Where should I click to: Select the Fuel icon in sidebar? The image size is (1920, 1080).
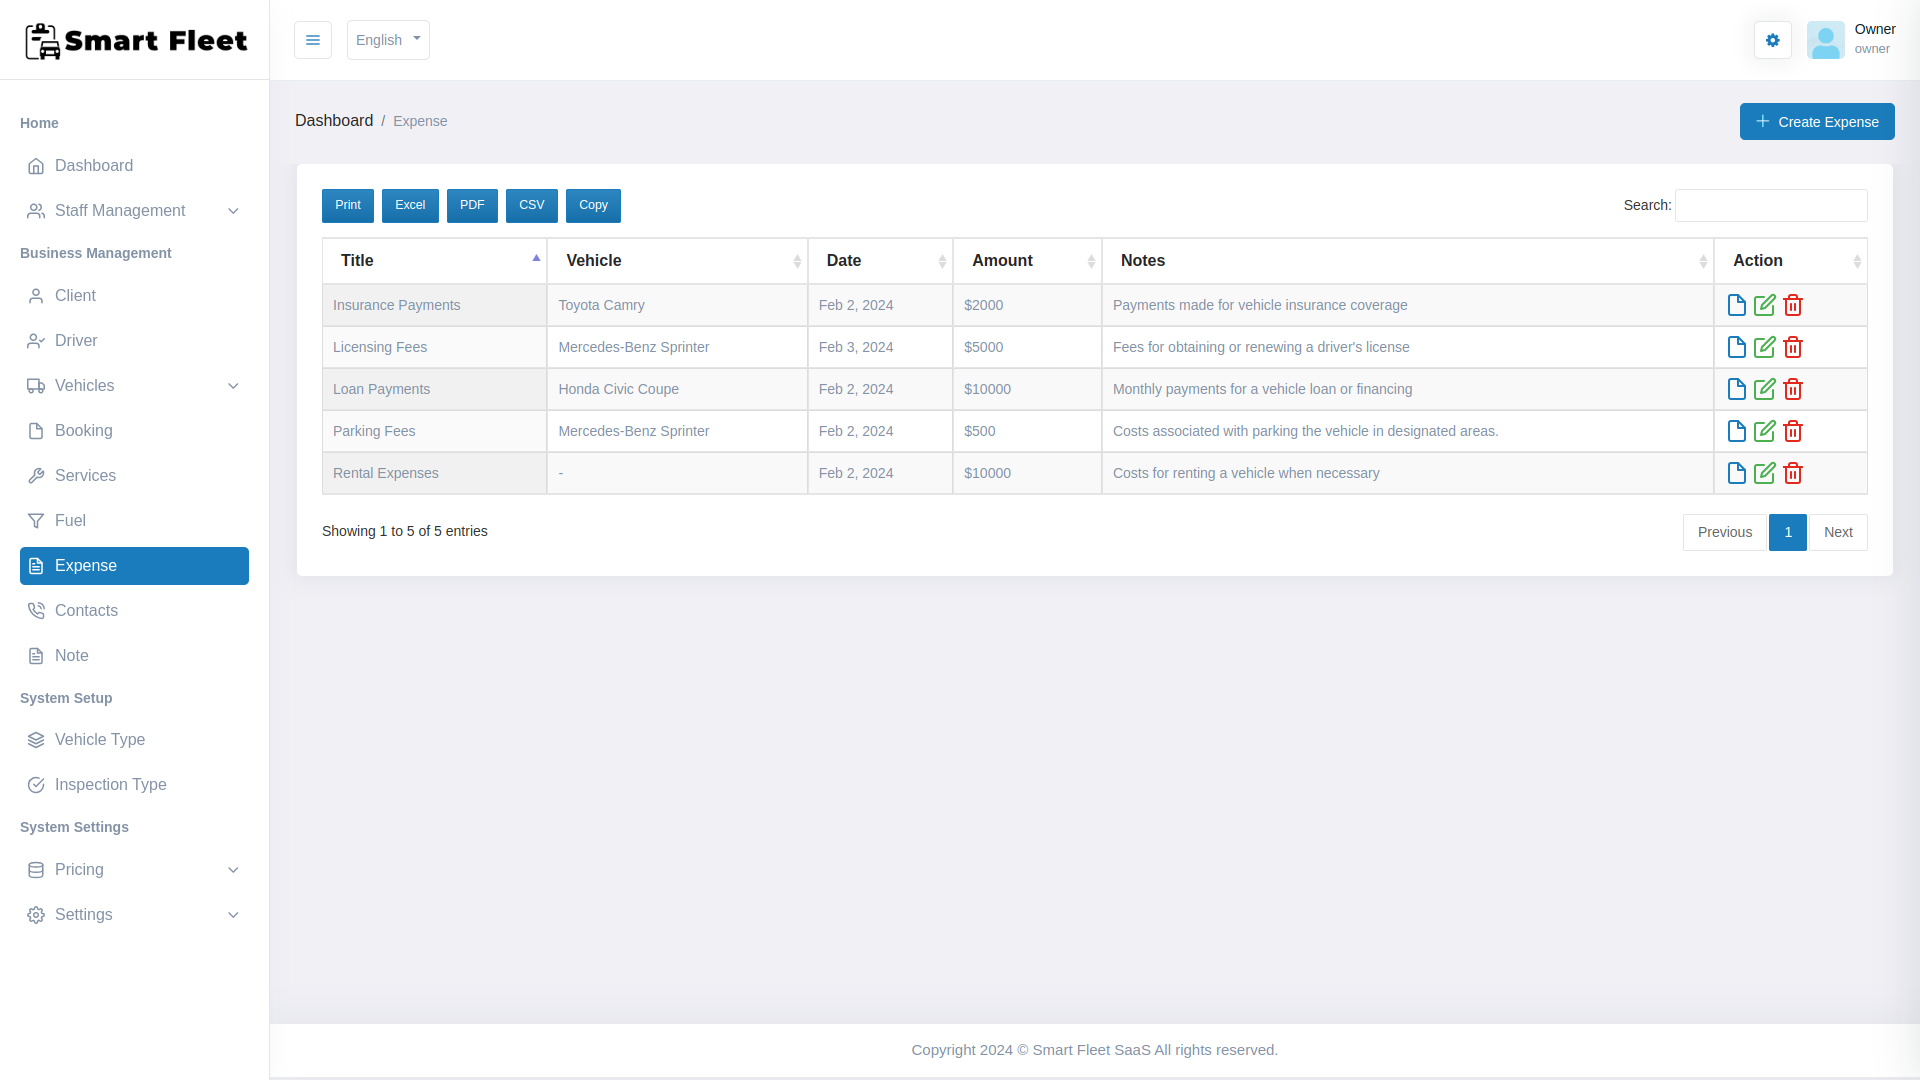(x=36, y=520)
